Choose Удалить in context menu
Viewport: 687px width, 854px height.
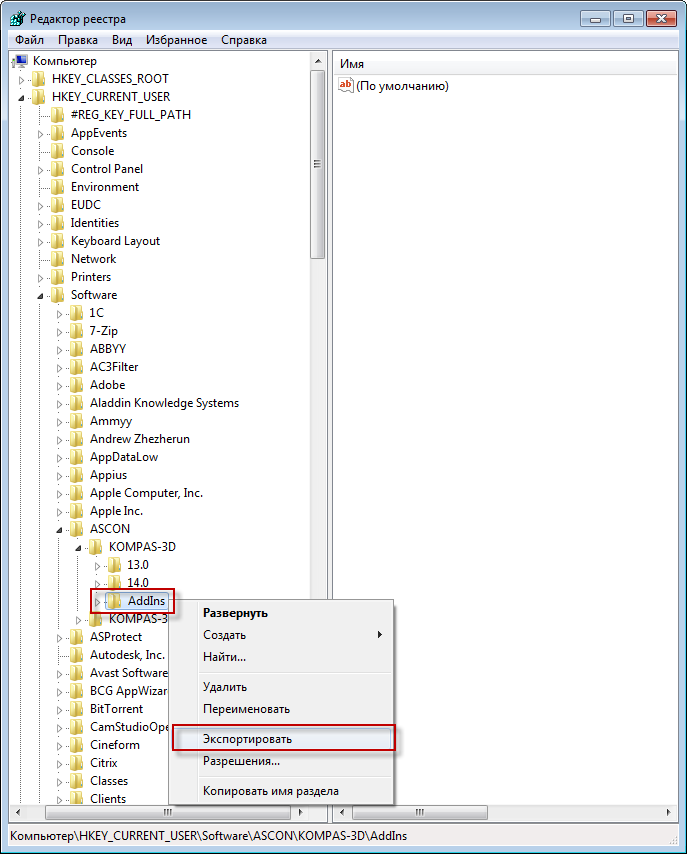[x=281, y=687]
